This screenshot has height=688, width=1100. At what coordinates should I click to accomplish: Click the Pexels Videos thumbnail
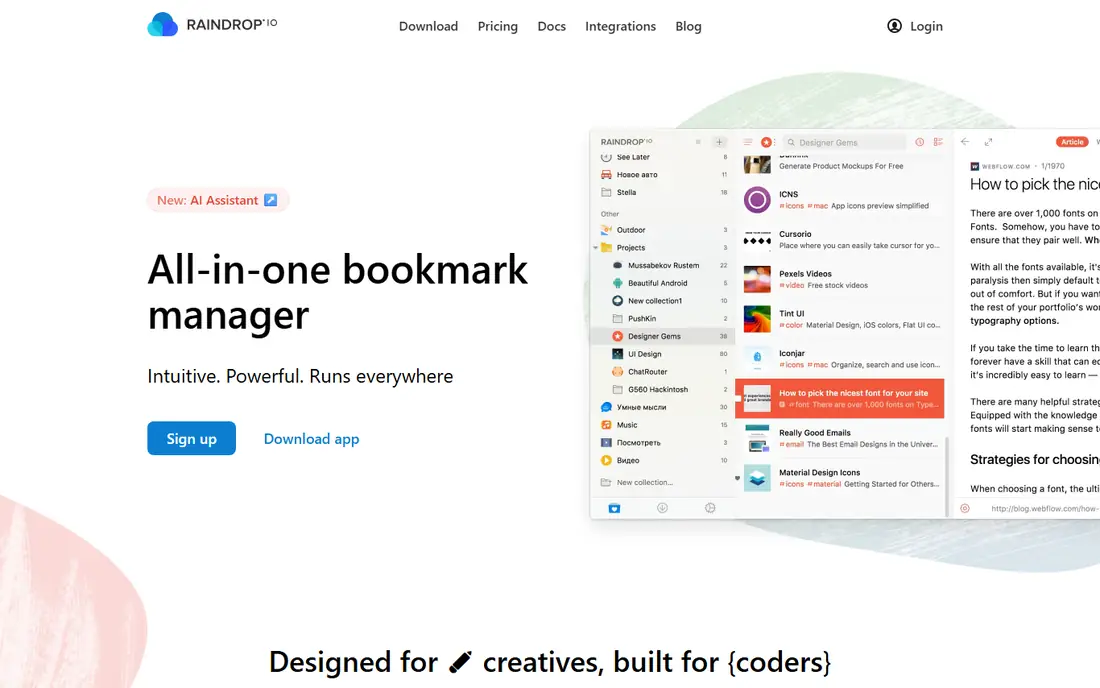pos(757,279)
